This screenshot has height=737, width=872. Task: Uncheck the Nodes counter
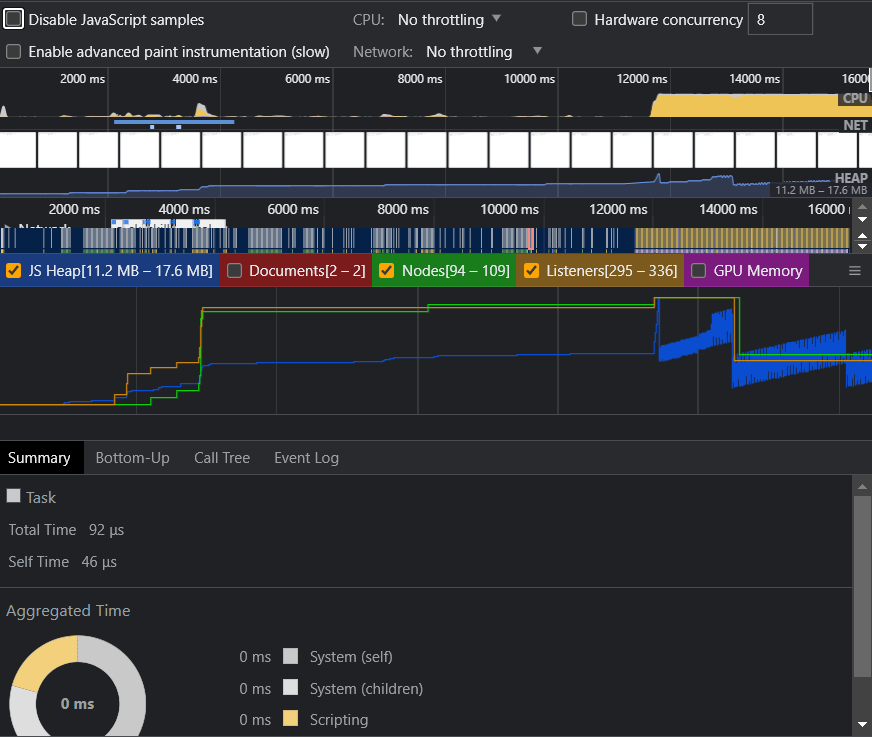pyautogui.click(x=386, y=271)
